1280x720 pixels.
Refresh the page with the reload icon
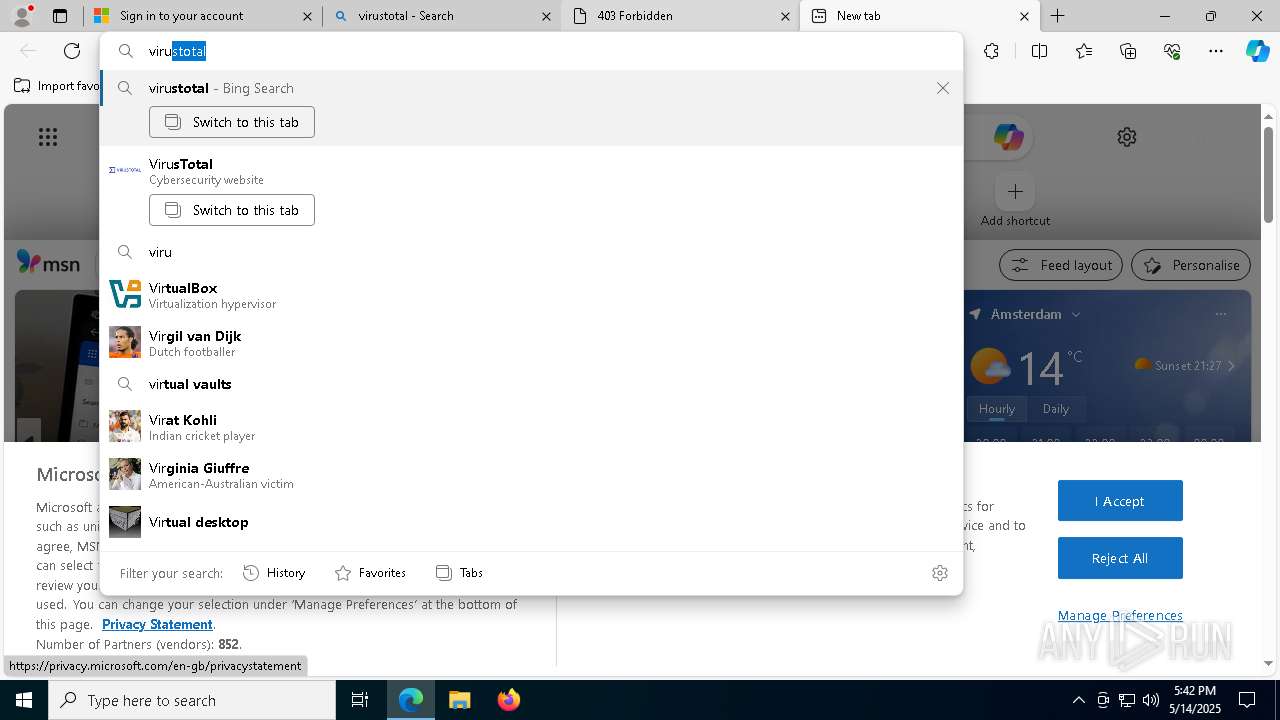72,51
